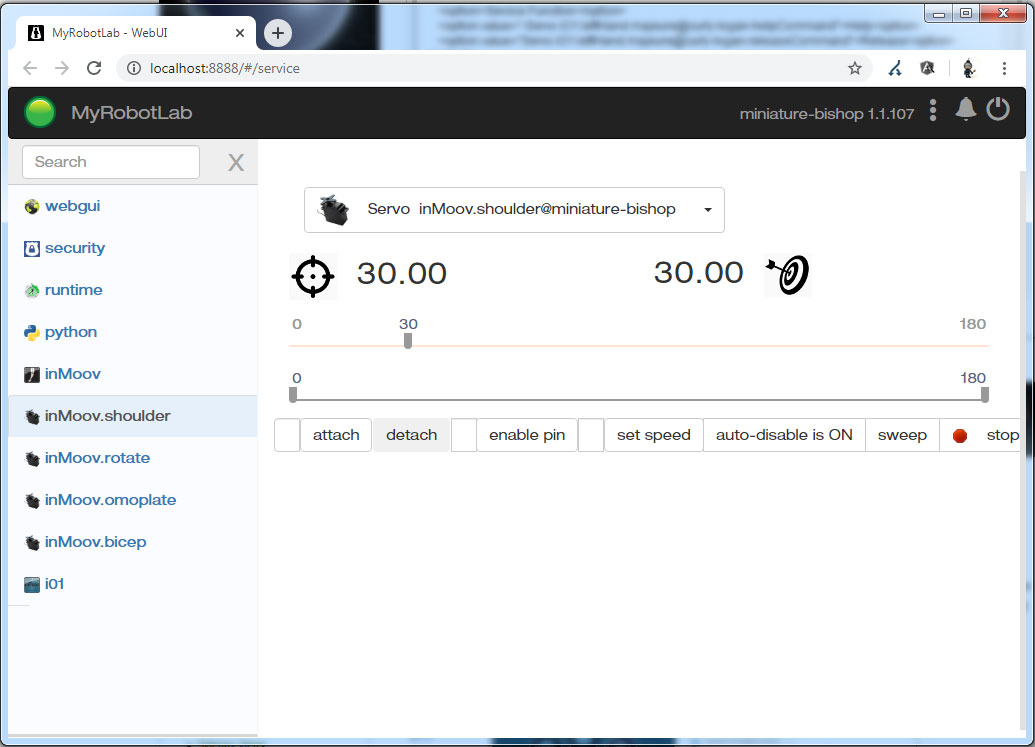This screenshot has width=1035, height=747.
Task: Click the dartboard target position icon
Action: 787,275
